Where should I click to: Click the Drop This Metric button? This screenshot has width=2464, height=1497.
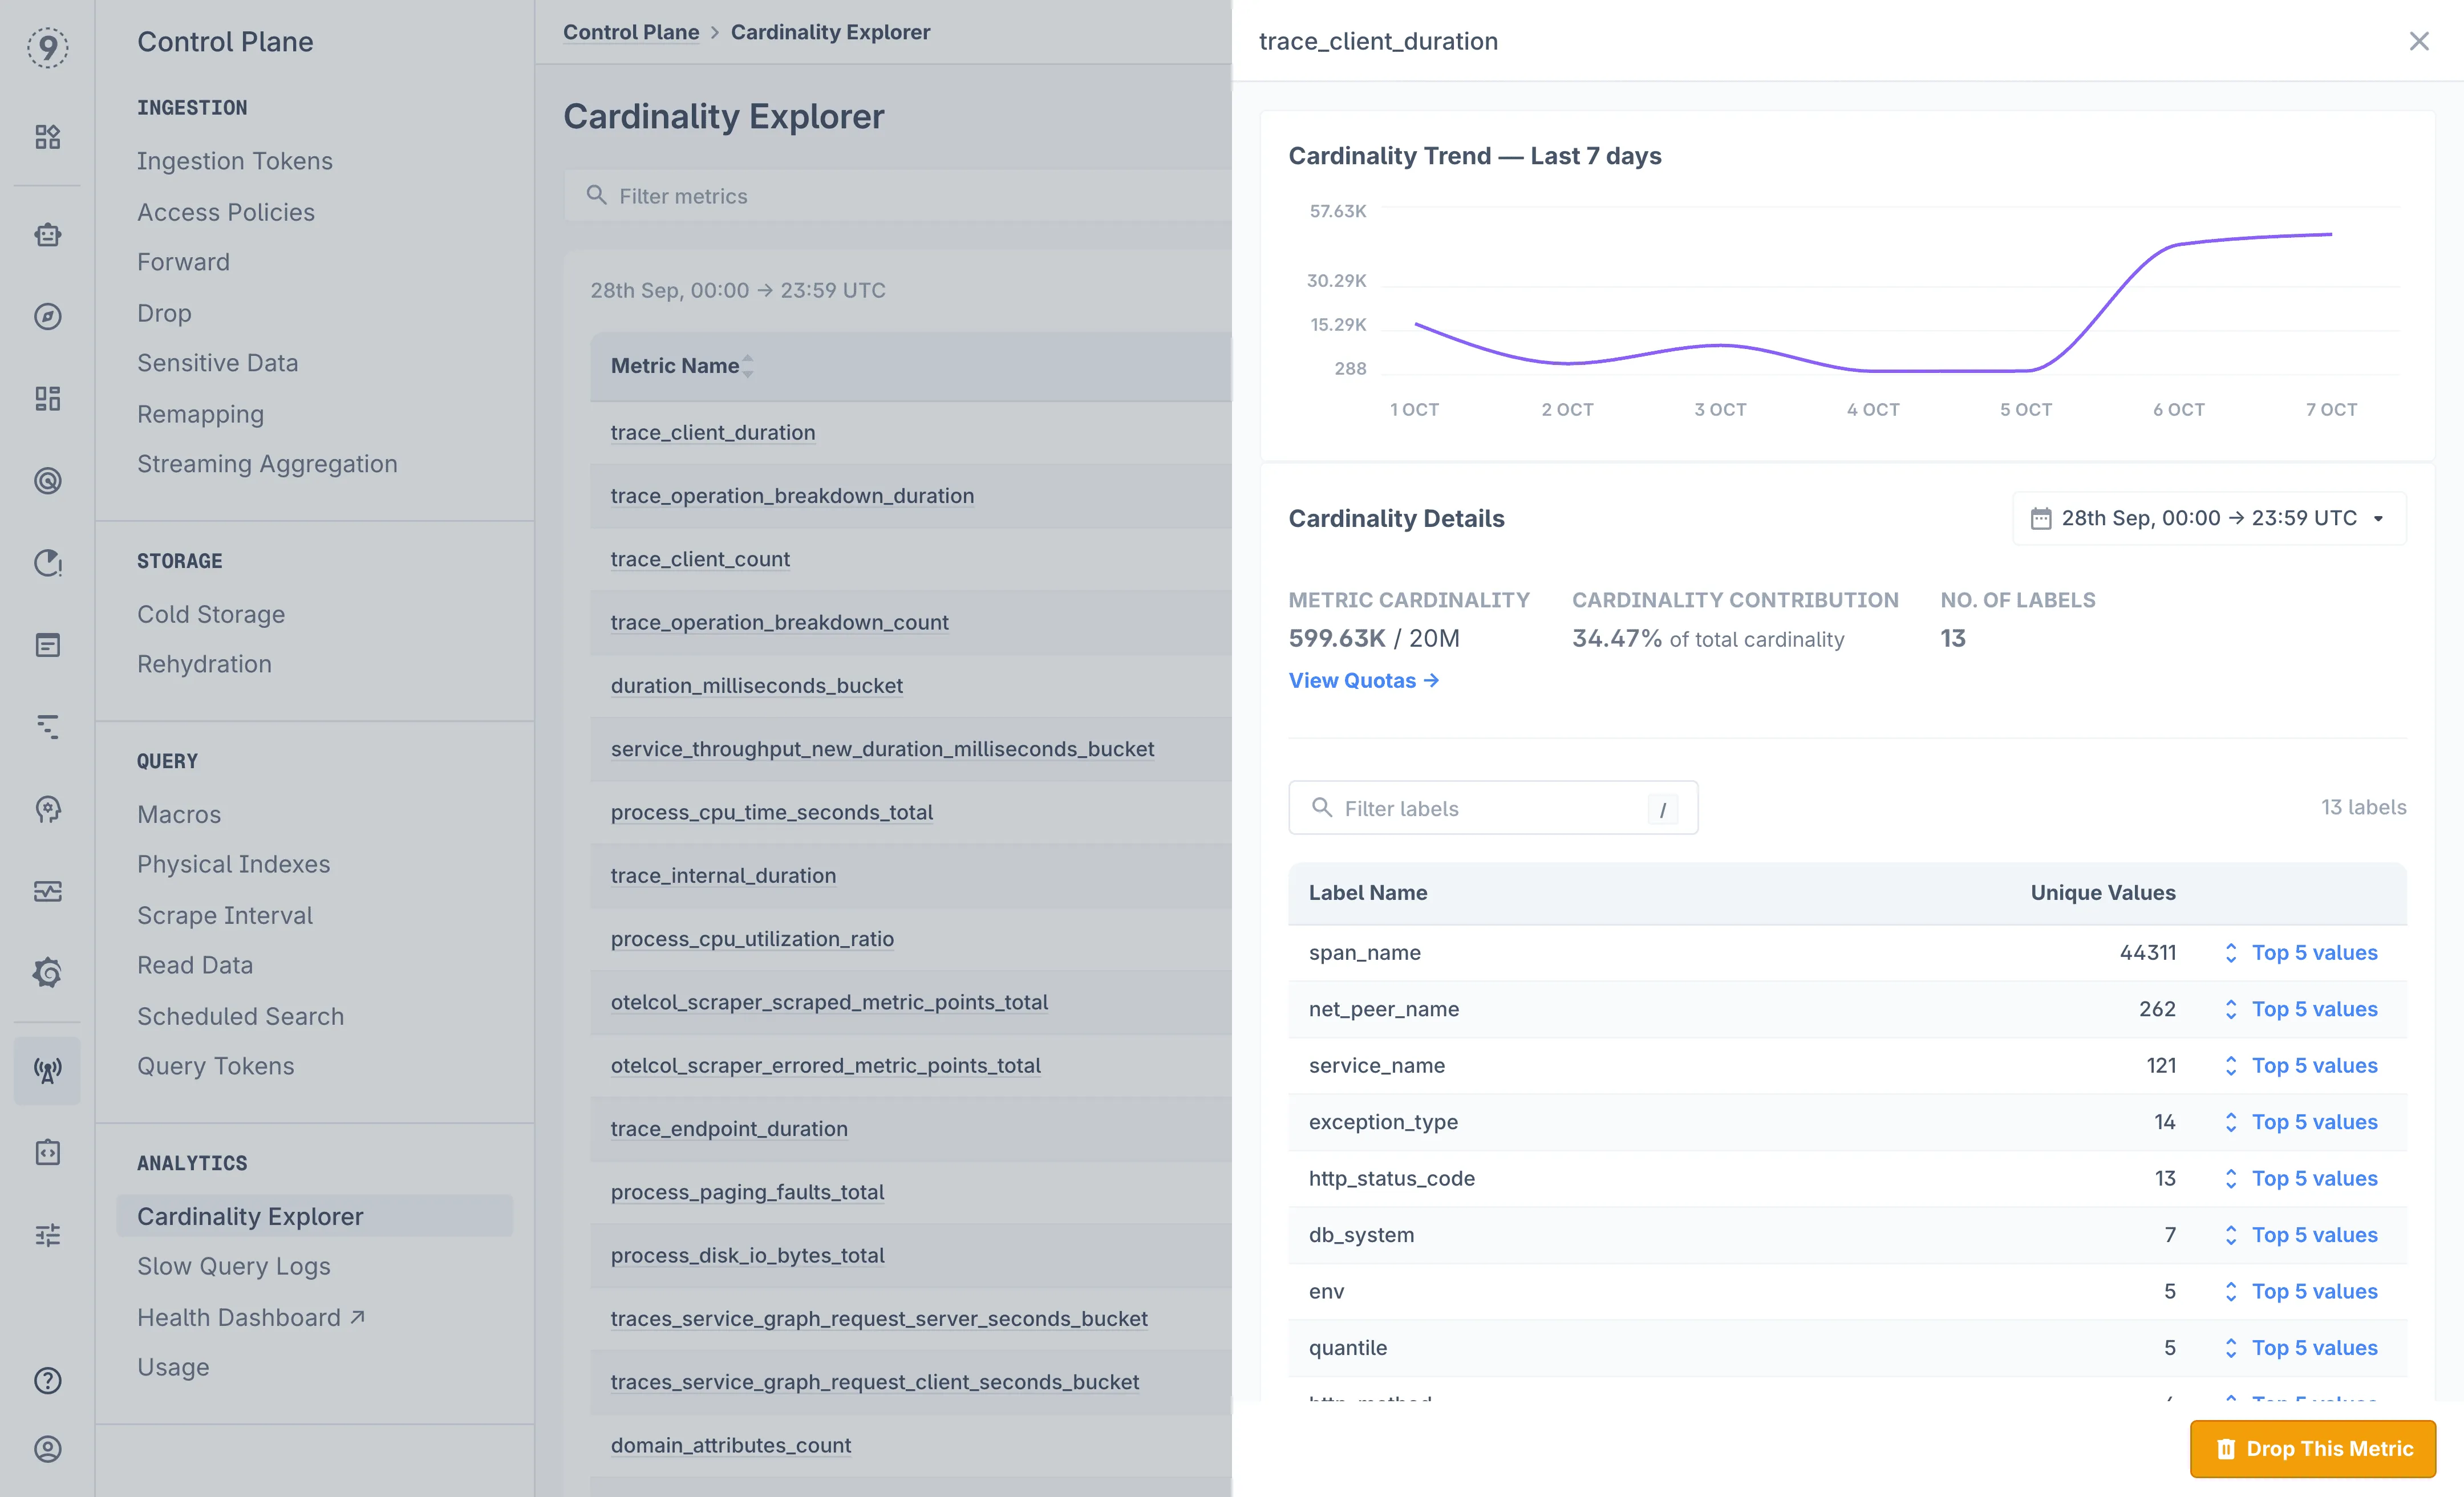(x=2312, y=1449)
